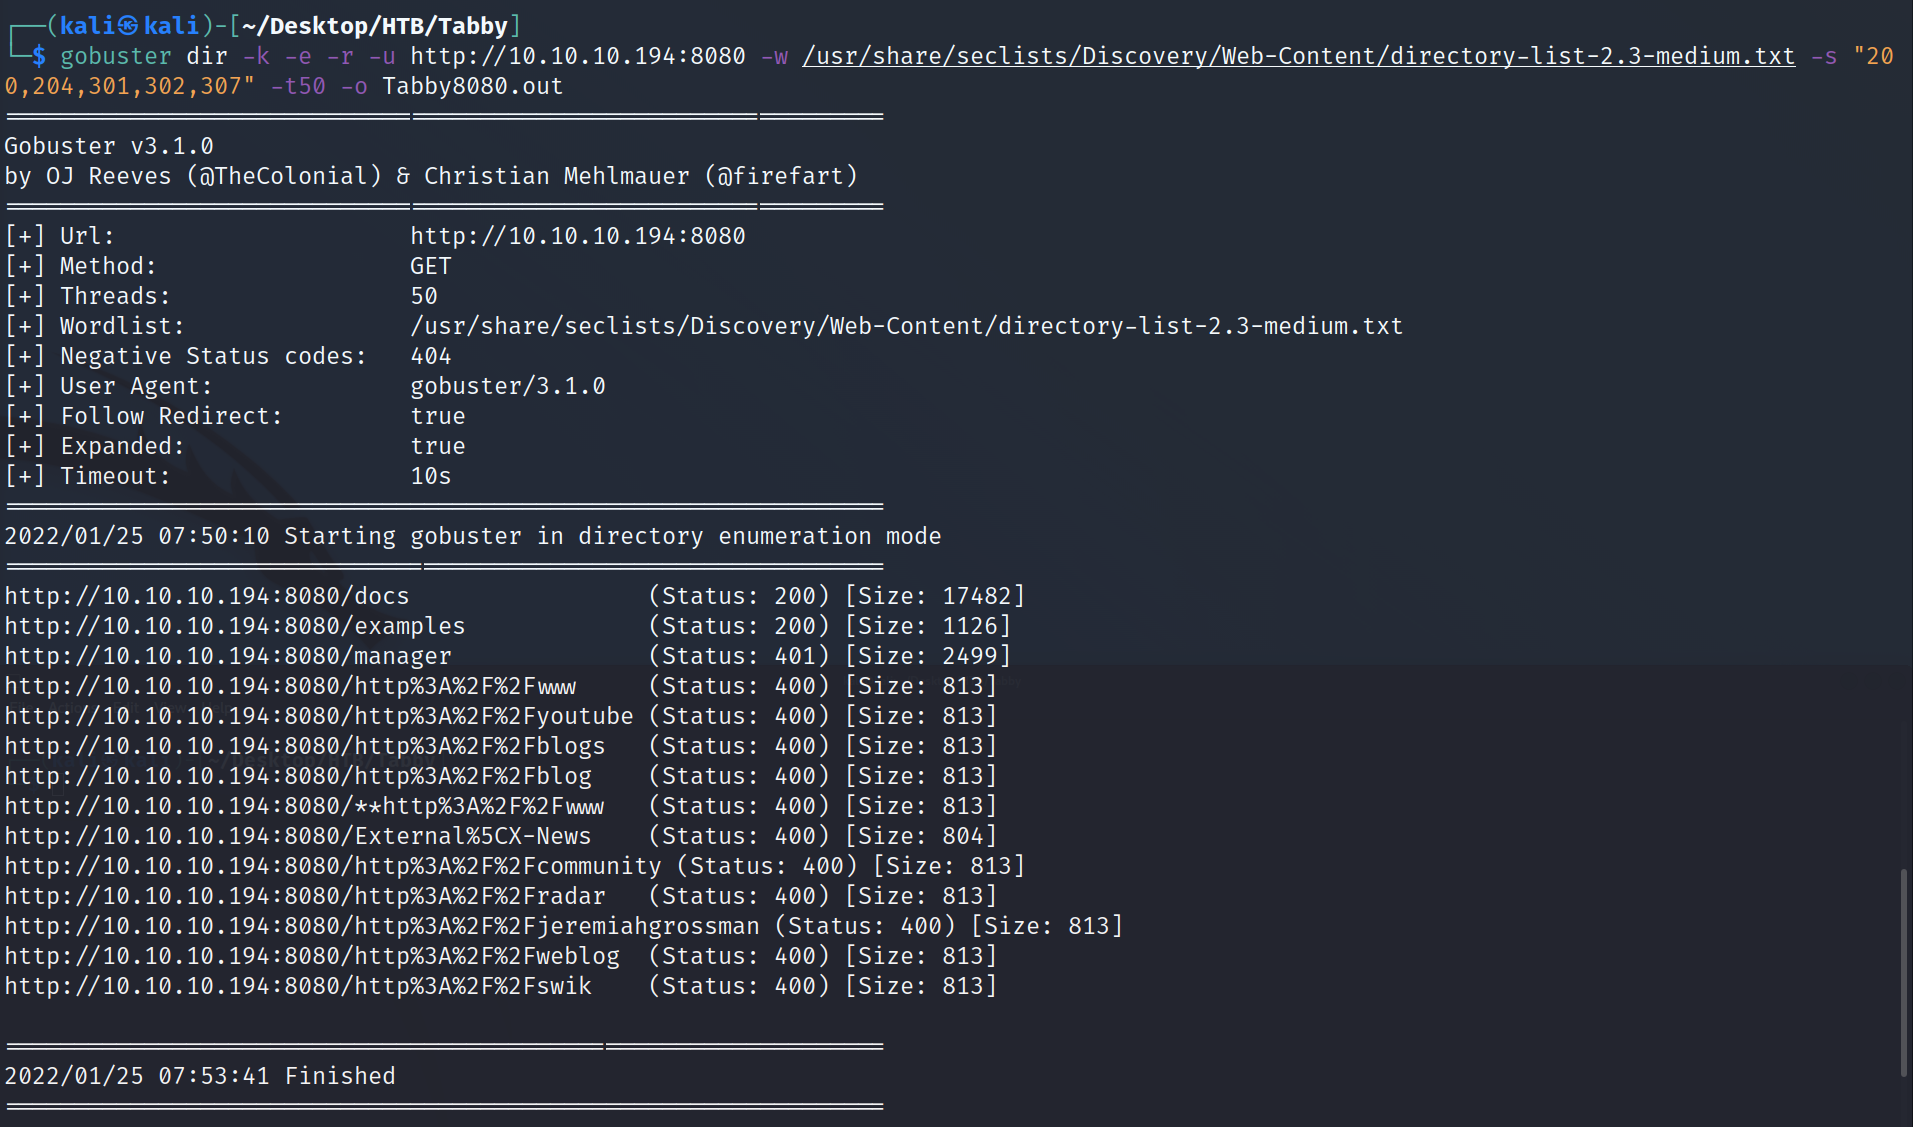Image resolution: width=1913 pixels, height=1127 pixels.
Task: Click the ~/Desktop/HTB/Tabby path in the prompt
Action: [x=375, y=26]
